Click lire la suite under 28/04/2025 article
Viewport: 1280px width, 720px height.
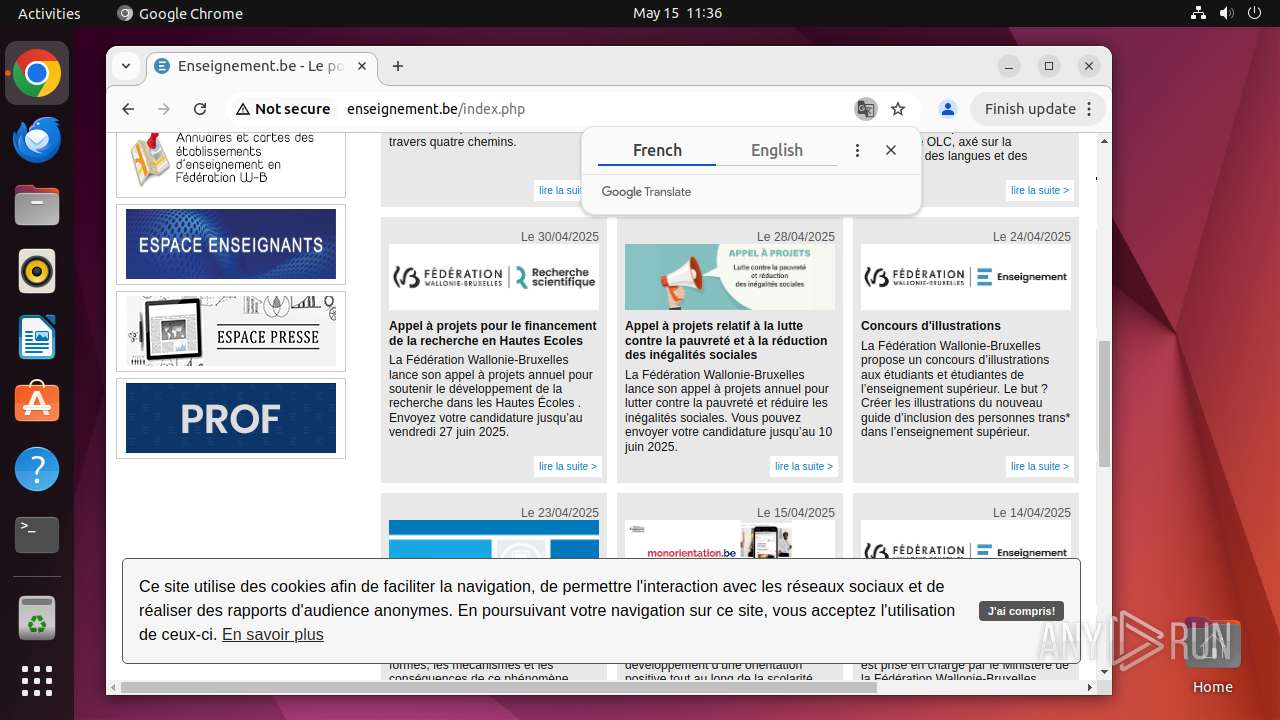point(804,466)
